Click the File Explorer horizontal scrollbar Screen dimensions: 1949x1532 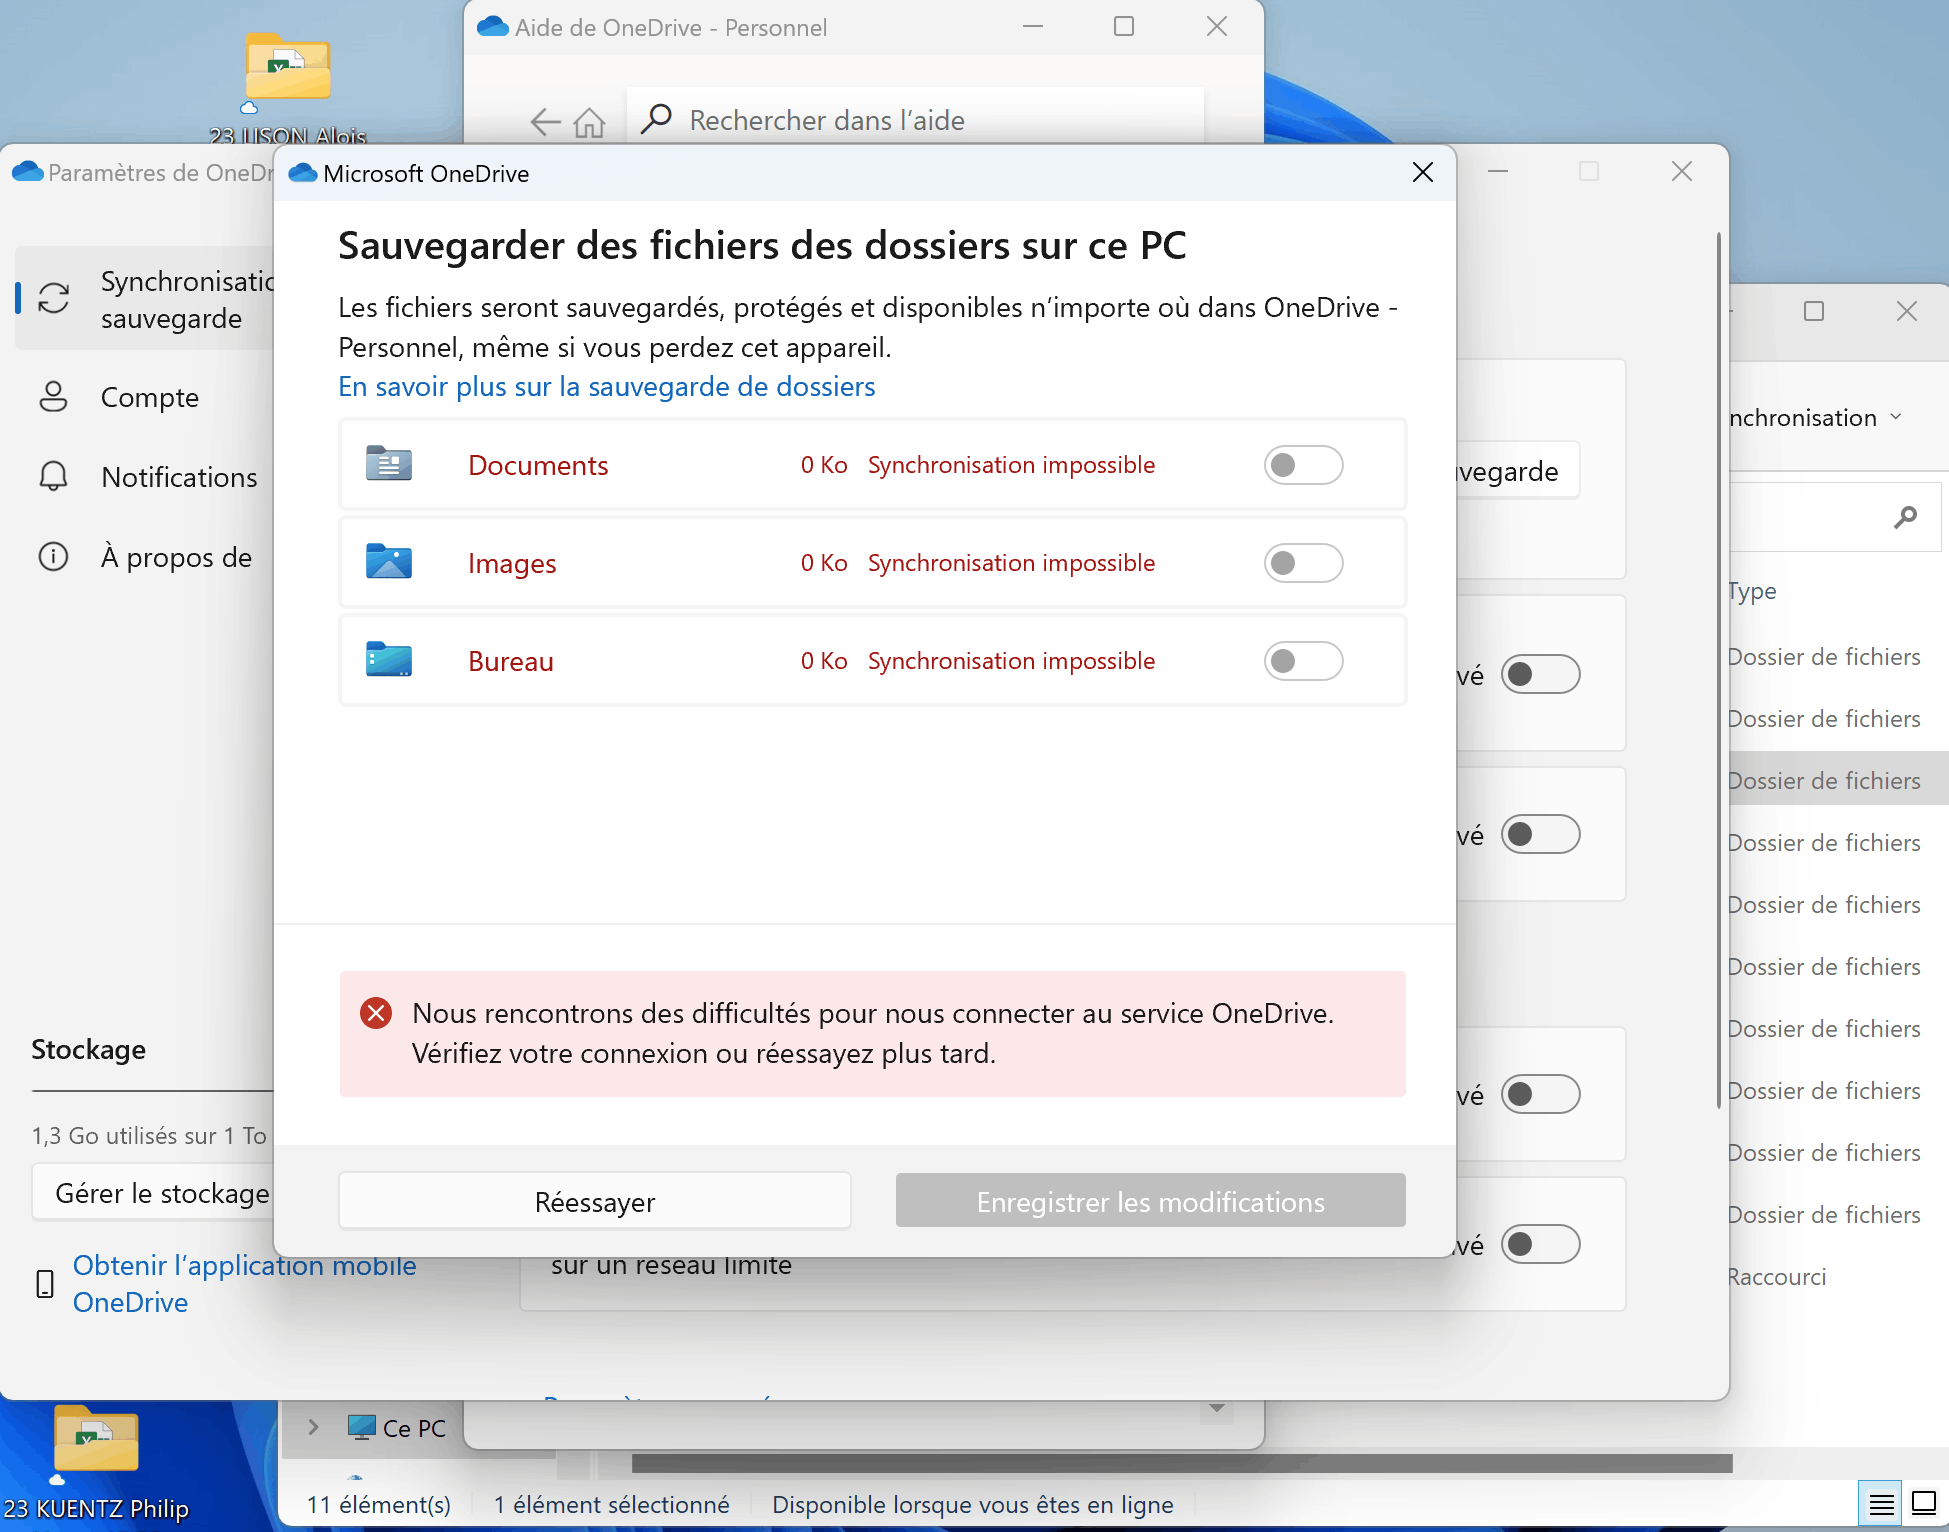coord(1181,1463)
